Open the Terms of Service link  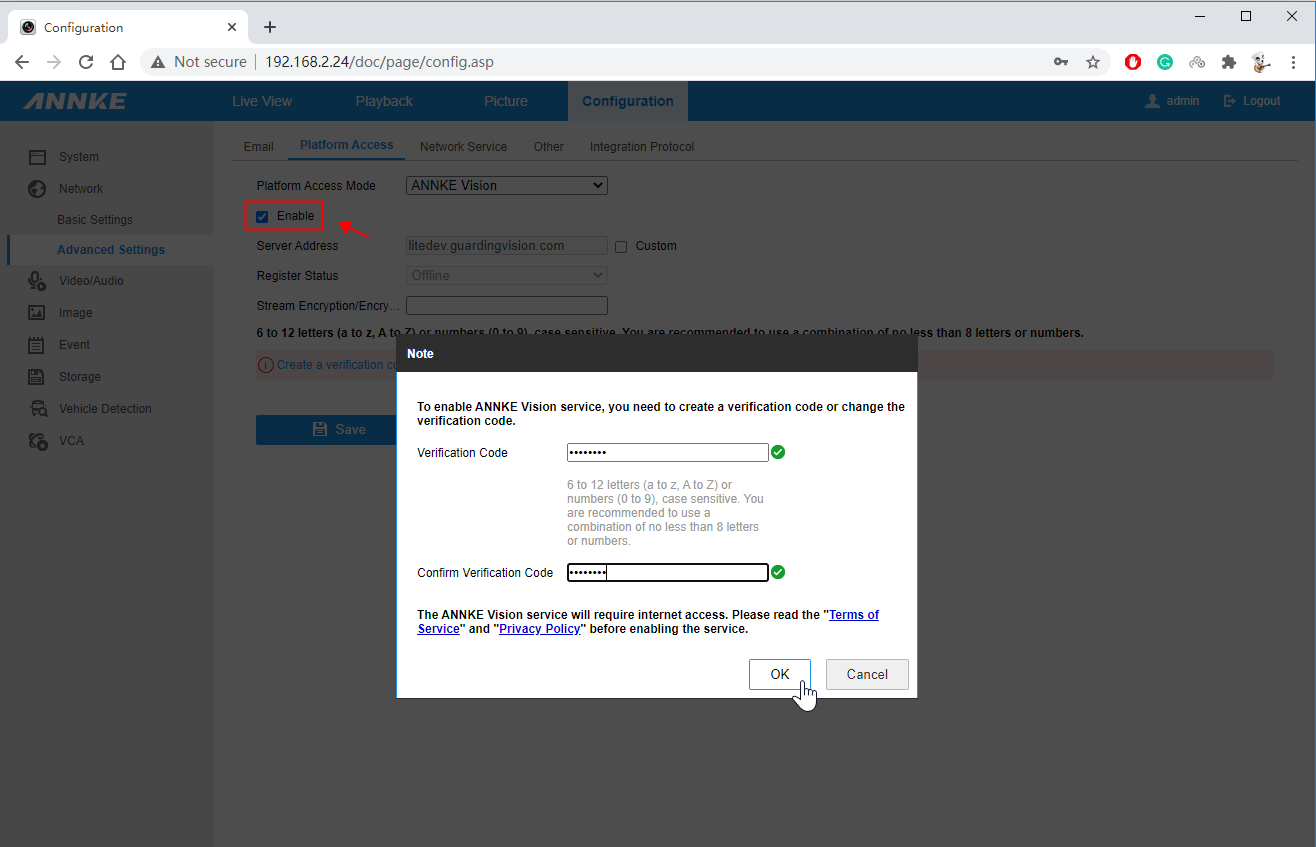(853, 614)
